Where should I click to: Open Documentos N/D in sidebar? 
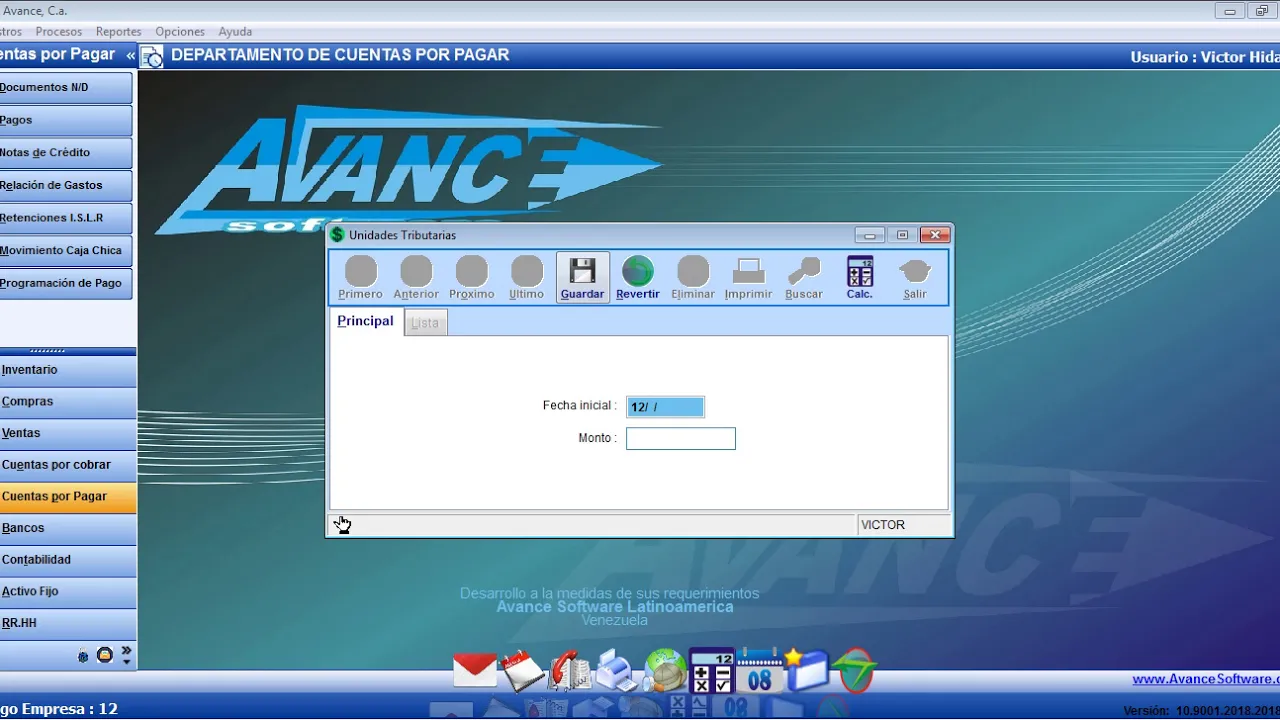click(x=66, y=88)
